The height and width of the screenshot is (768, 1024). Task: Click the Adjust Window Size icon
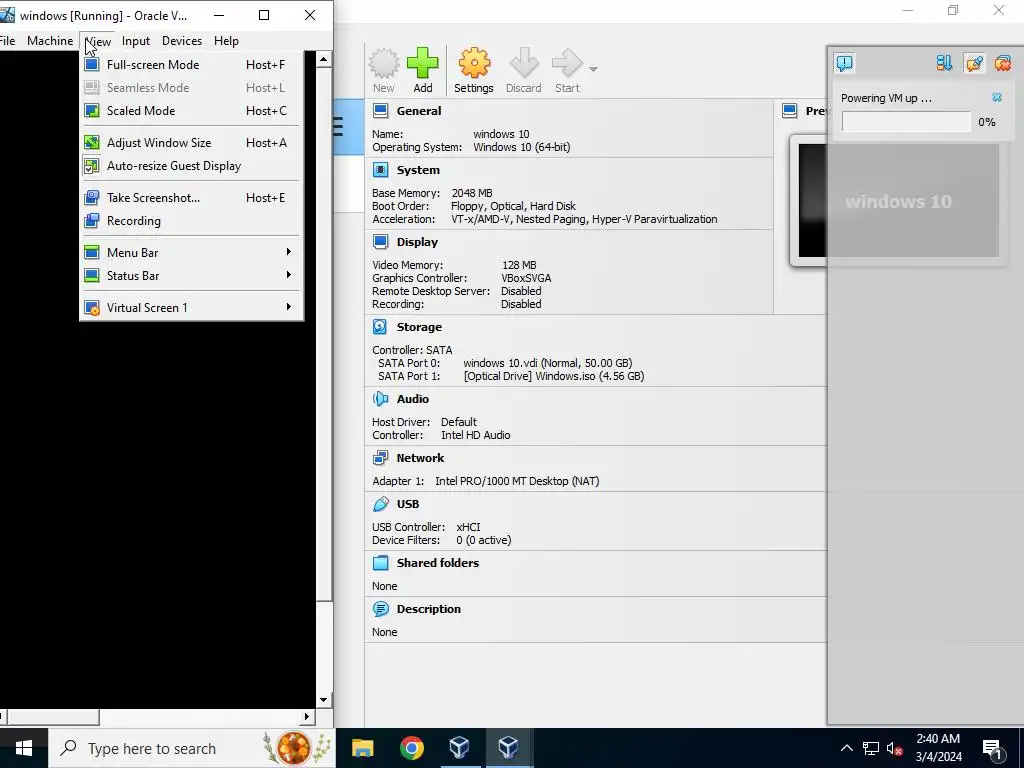tap(92, 142)
